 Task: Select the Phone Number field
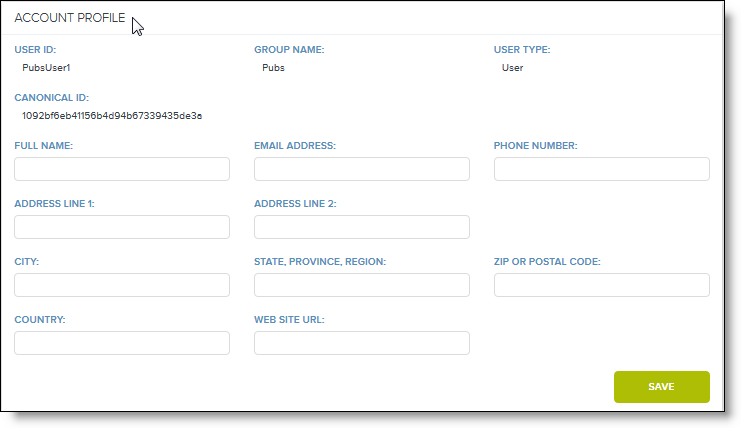point(602,169)
